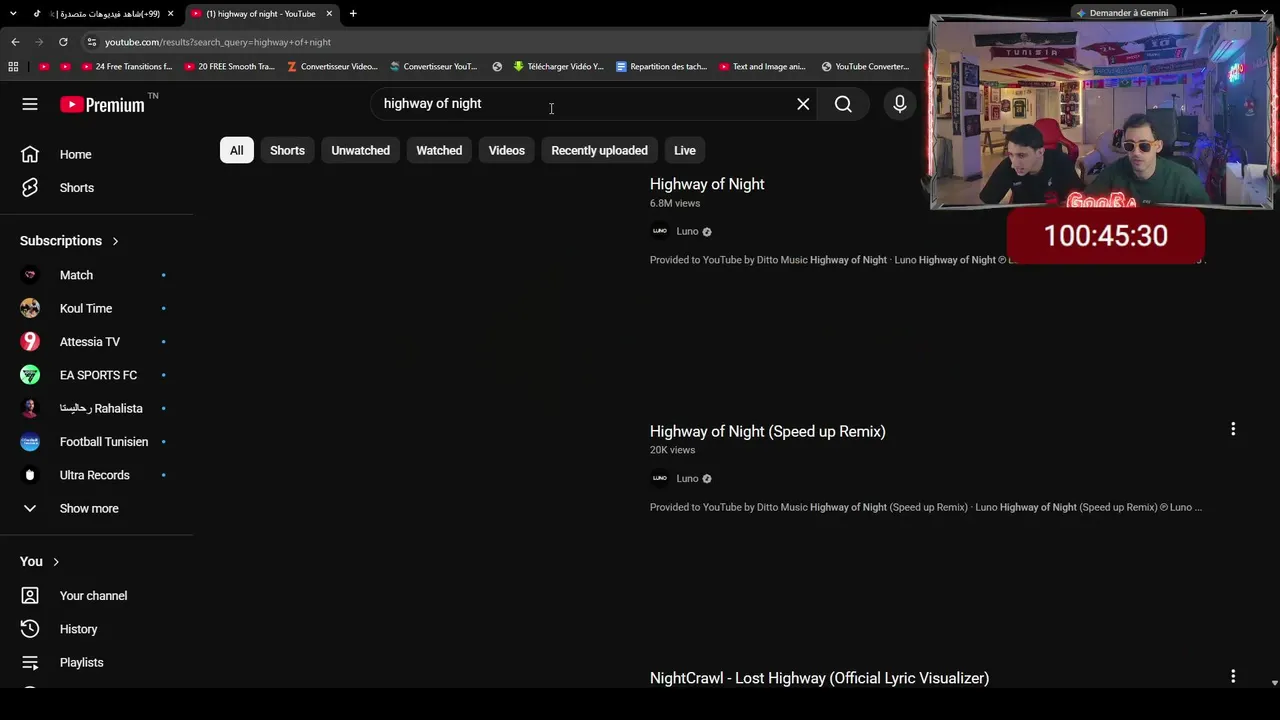Open the Highway of Night video title

click(x=707, y=184)
